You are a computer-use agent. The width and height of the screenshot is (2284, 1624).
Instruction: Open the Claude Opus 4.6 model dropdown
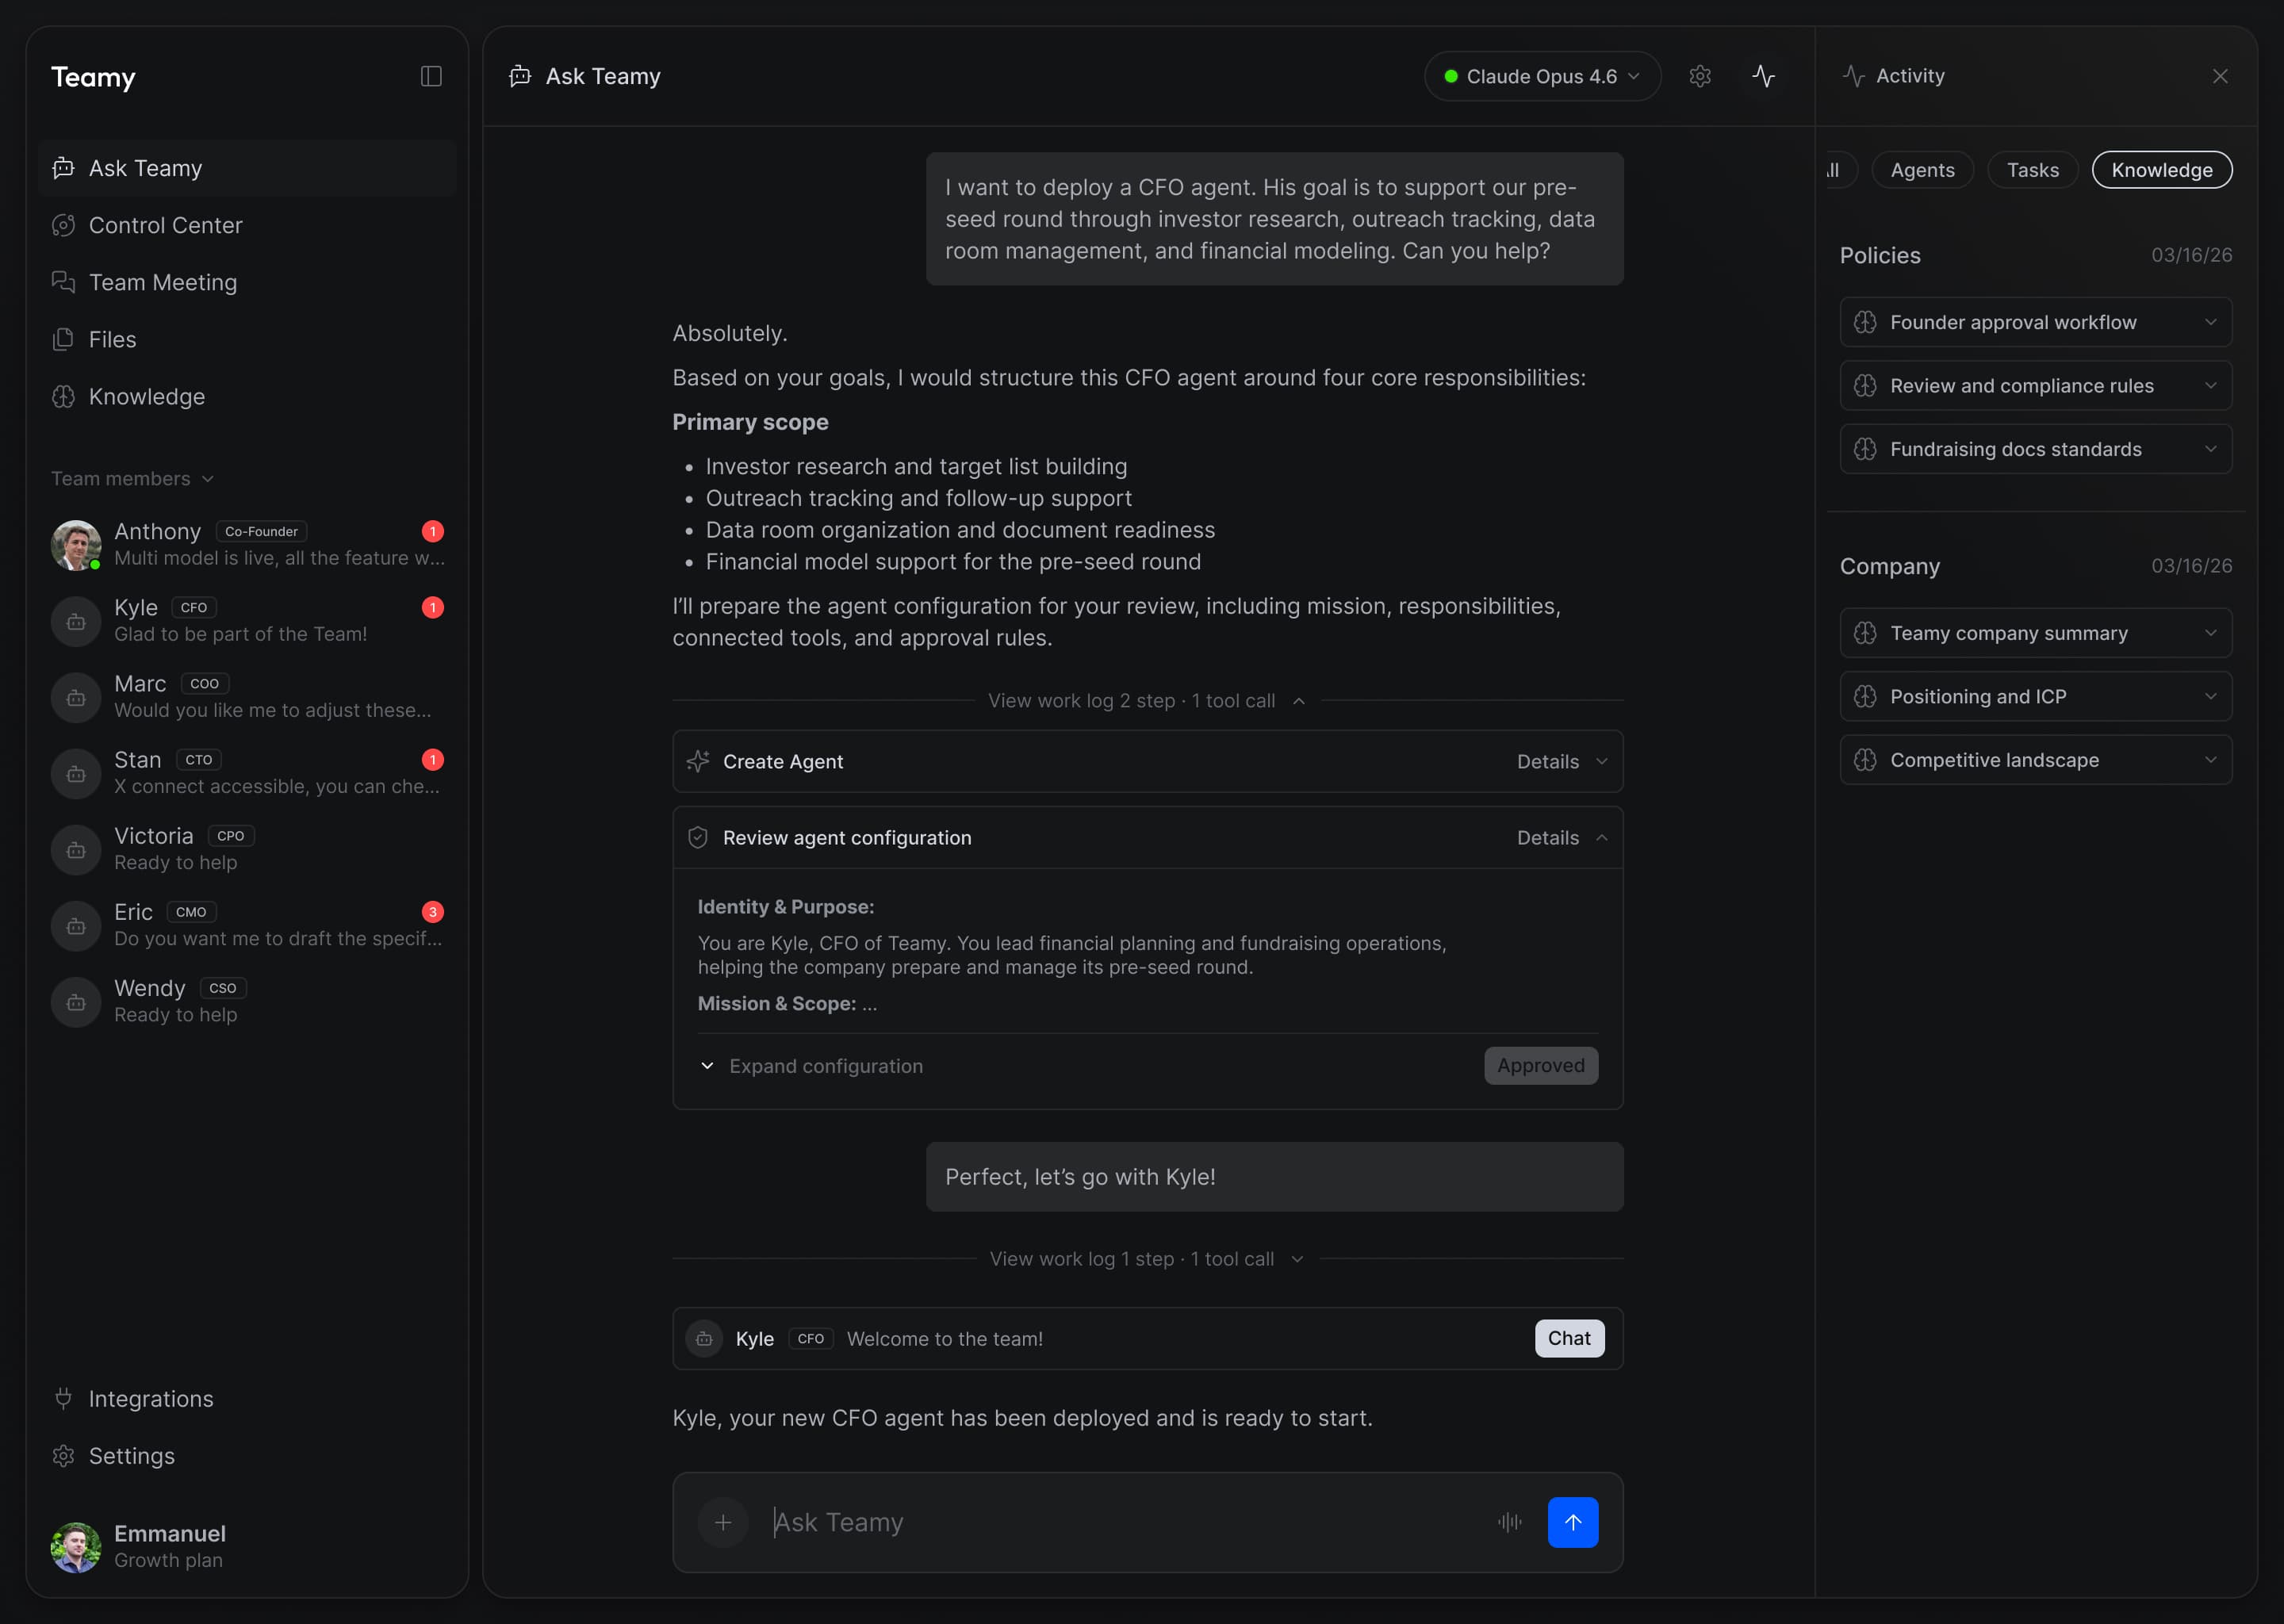coord(1541,75)
